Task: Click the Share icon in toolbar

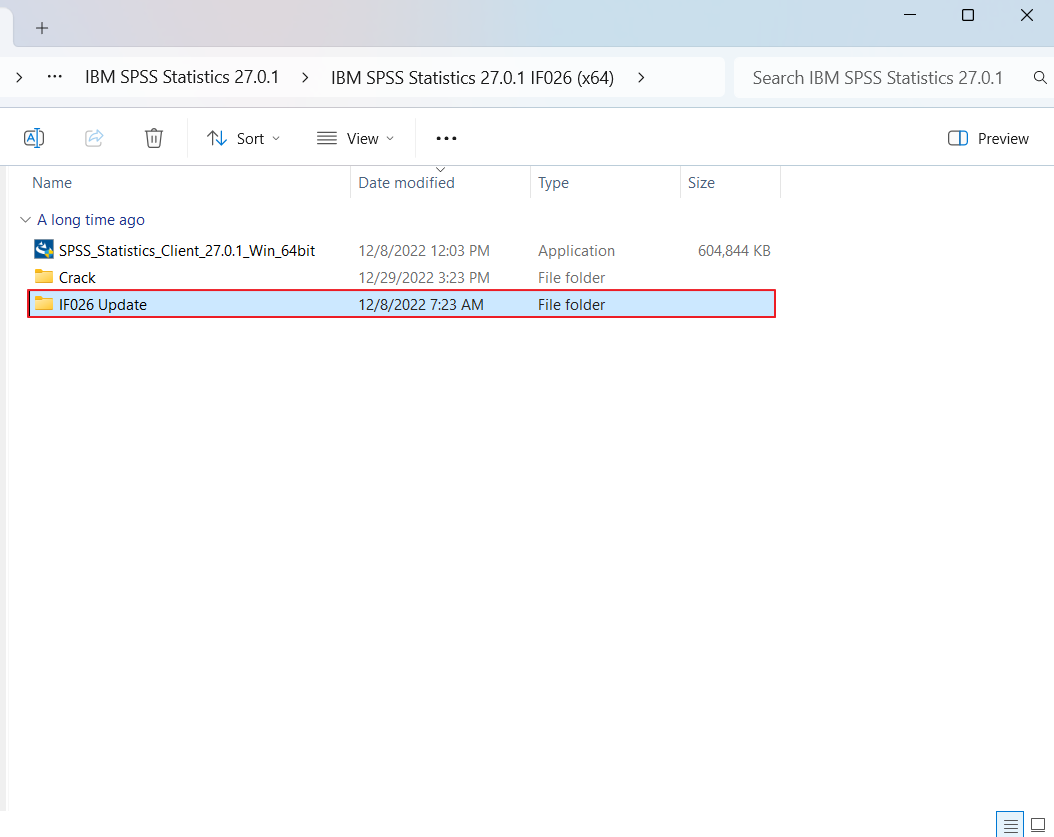Action: (94, 139)
